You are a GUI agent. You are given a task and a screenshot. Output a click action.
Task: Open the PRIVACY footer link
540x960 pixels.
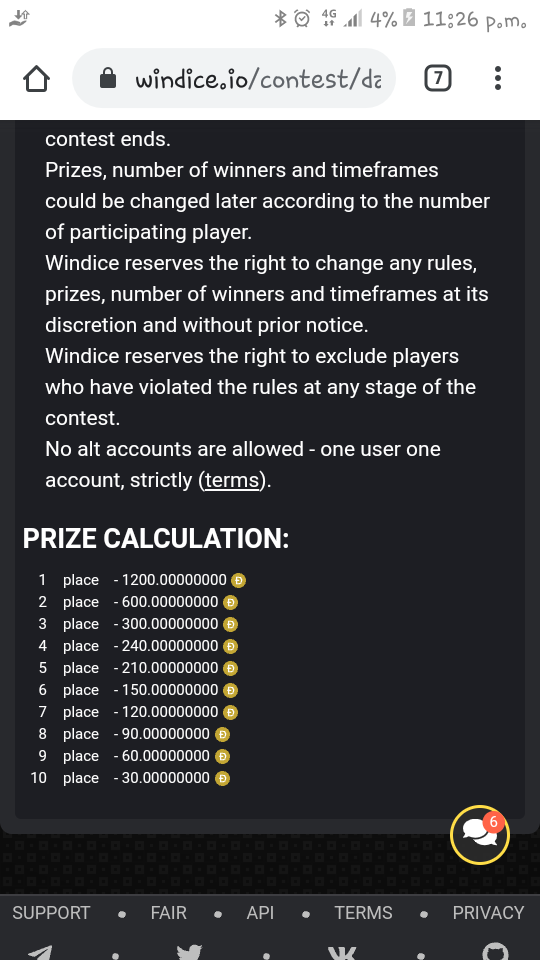pos(488,913)
